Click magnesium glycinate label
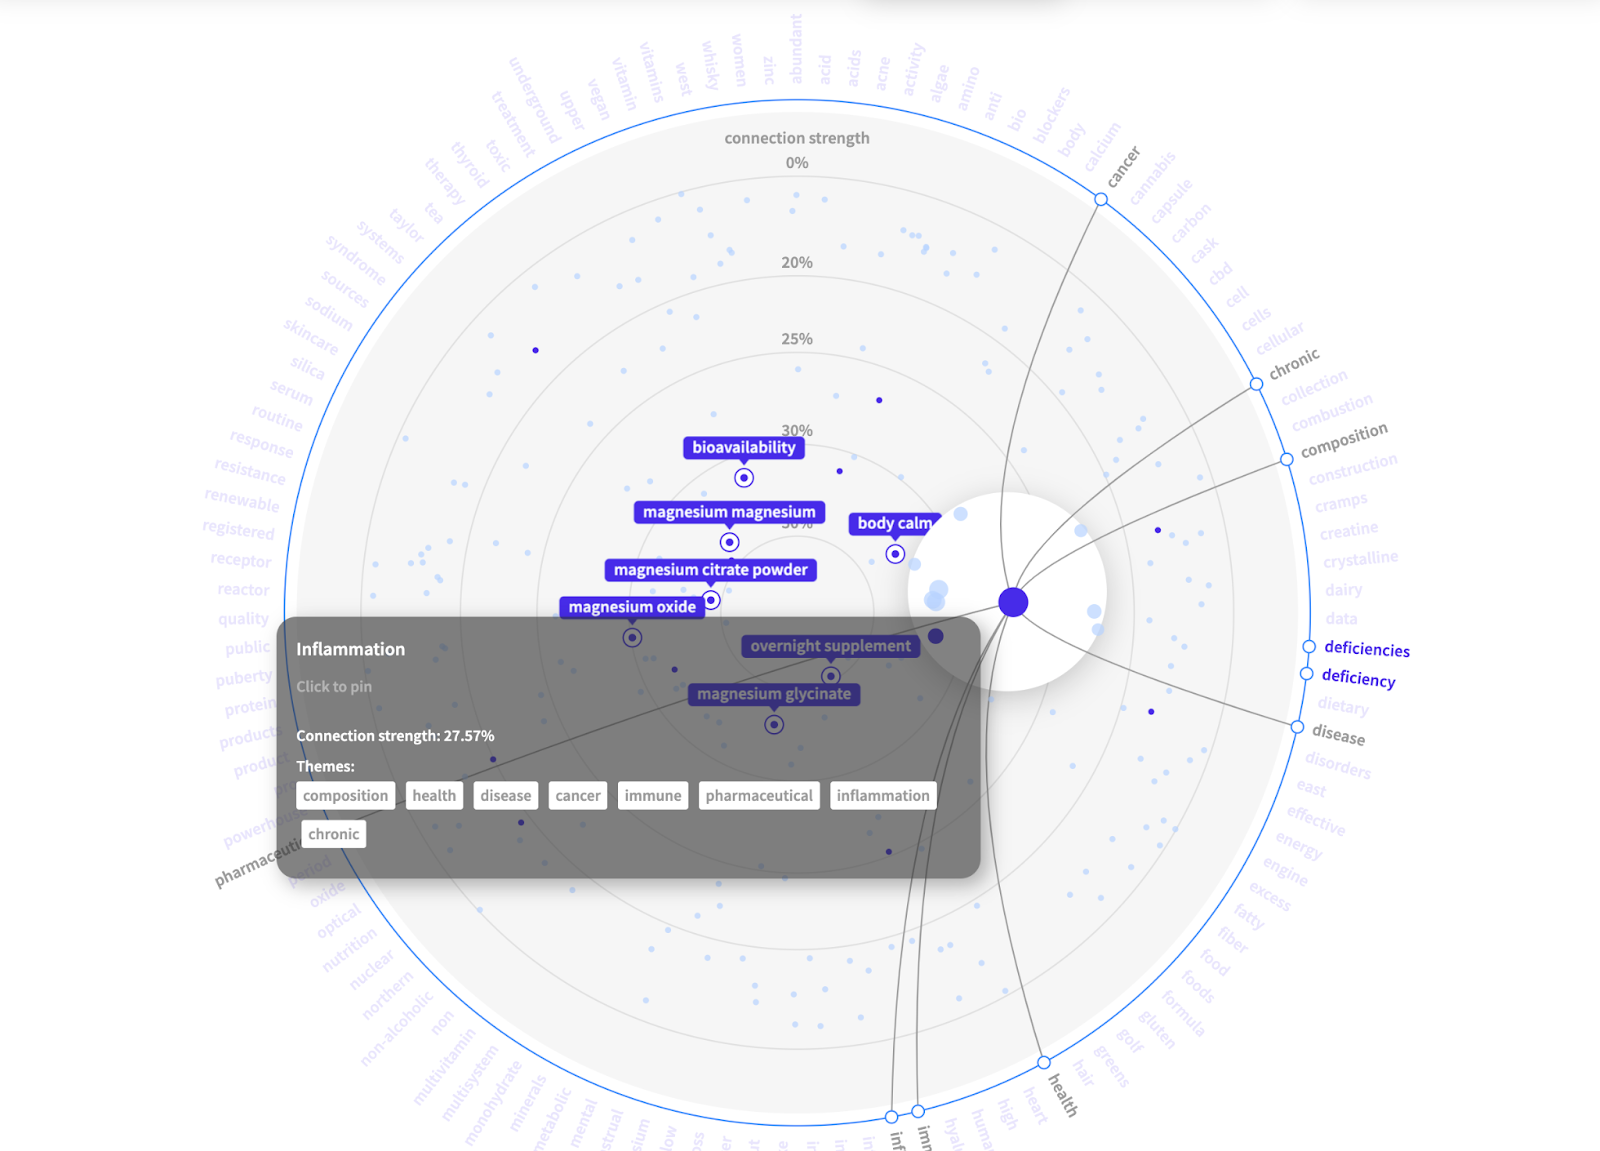The image size is (1600, 1151). coord(774,694)
